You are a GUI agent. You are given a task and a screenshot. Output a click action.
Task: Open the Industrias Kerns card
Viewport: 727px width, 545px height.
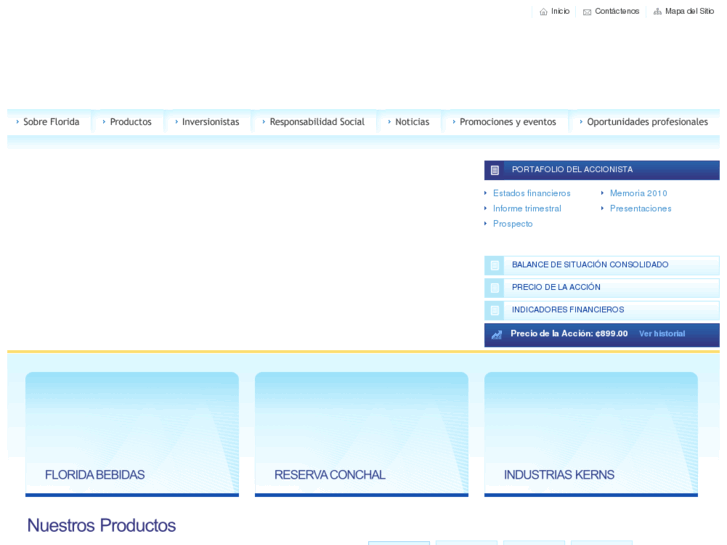pyautogui.click(x=591, y=434)
